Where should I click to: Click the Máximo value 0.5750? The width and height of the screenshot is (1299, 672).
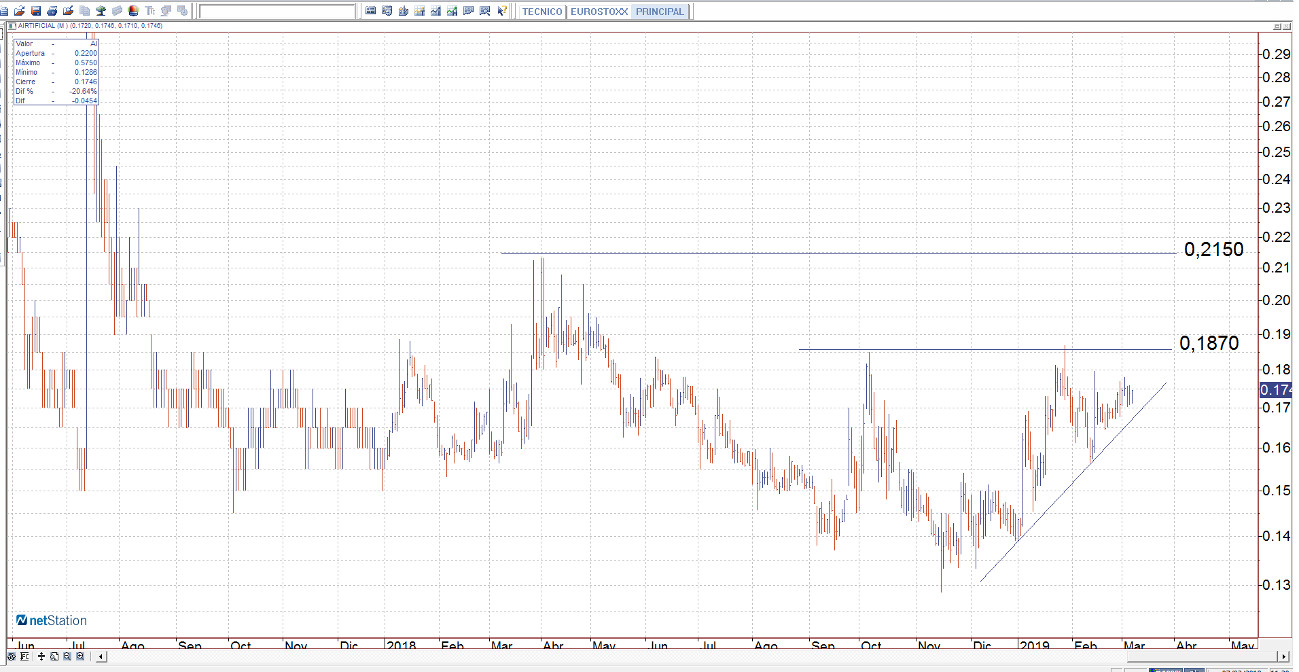click(86, 63)
